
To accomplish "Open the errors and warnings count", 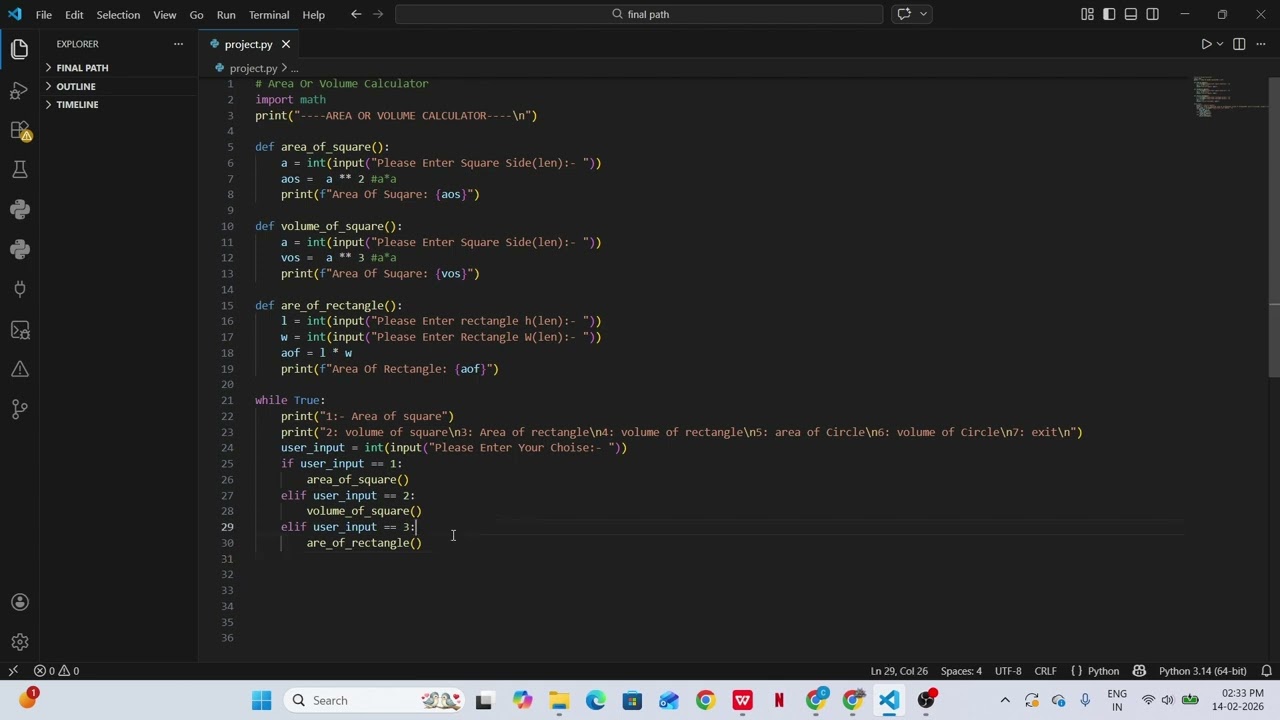I will (x=56, y=671).
